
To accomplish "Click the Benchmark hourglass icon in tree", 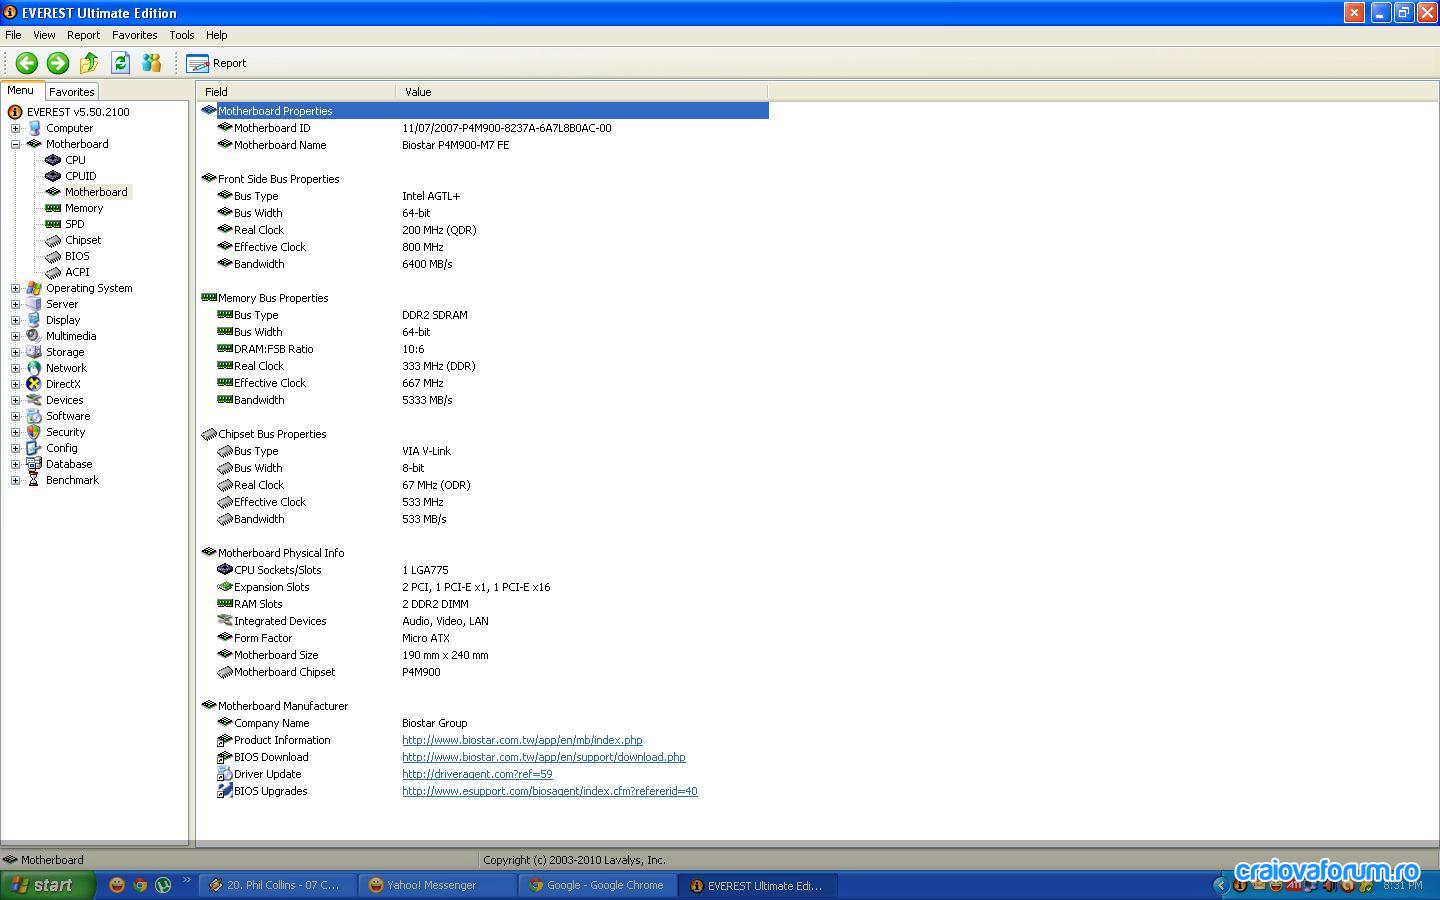I will click(x=34, y=480).
